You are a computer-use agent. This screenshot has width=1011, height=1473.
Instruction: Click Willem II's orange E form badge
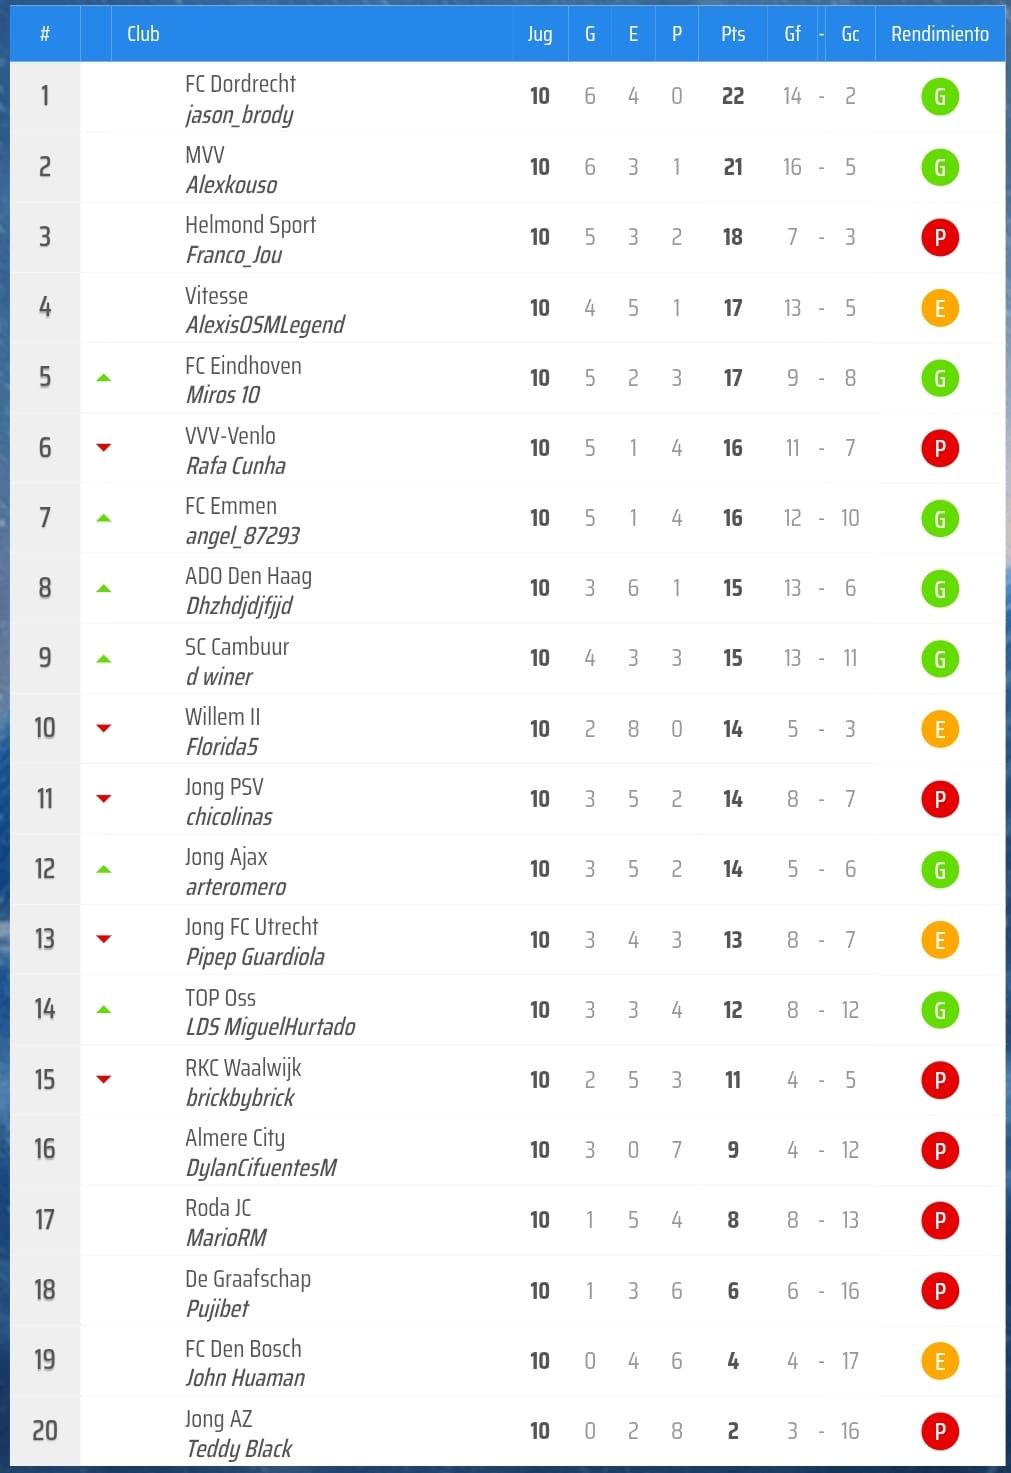pos(939,729)
